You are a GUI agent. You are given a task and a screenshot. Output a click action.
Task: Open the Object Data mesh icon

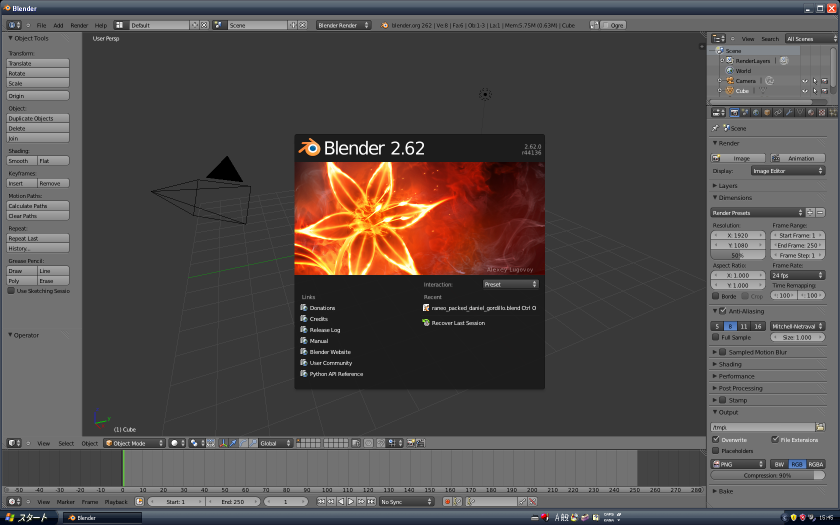pyautogui.click(x=800, y=112)
